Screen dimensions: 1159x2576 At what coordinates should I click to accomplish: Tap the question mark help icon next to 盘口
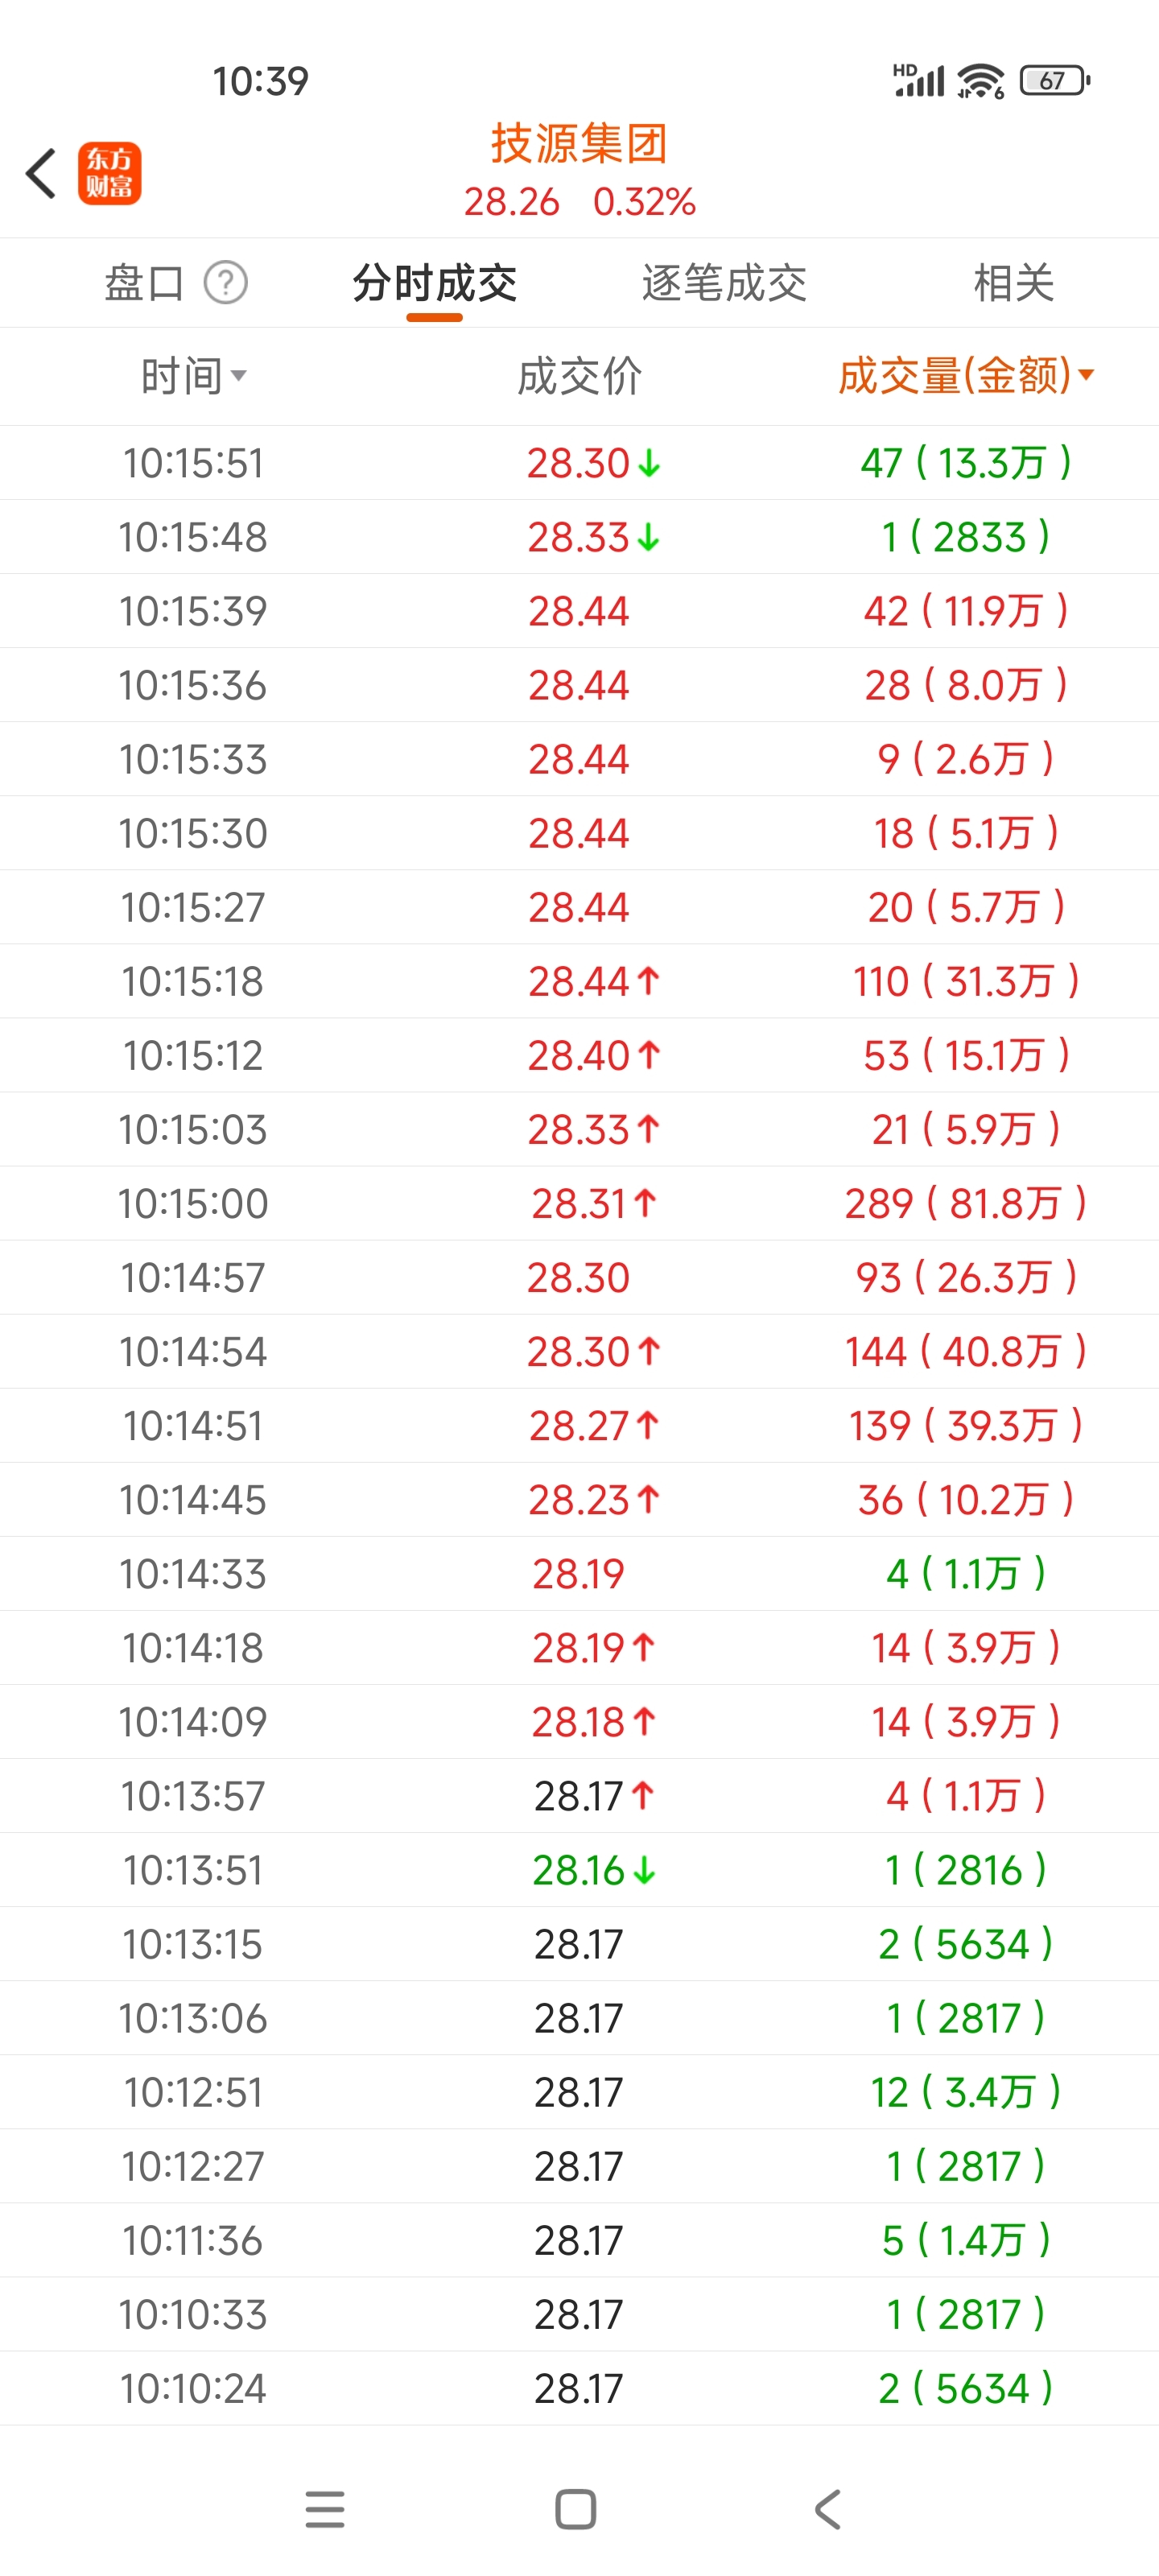[x=226, y=283]
